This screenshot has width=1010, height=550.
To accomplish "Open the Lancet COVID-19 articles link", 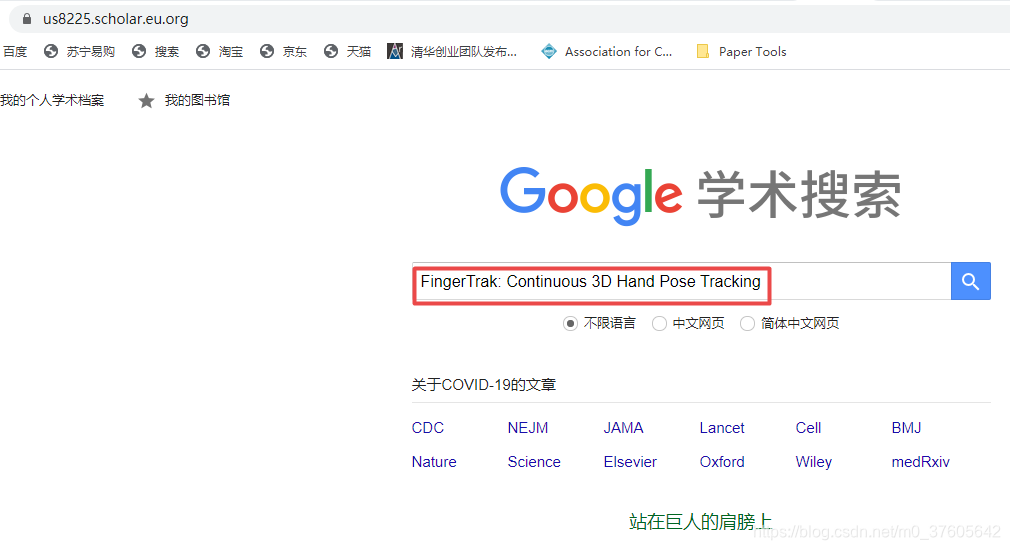I will pyautogui.click(x=722, y=428).
